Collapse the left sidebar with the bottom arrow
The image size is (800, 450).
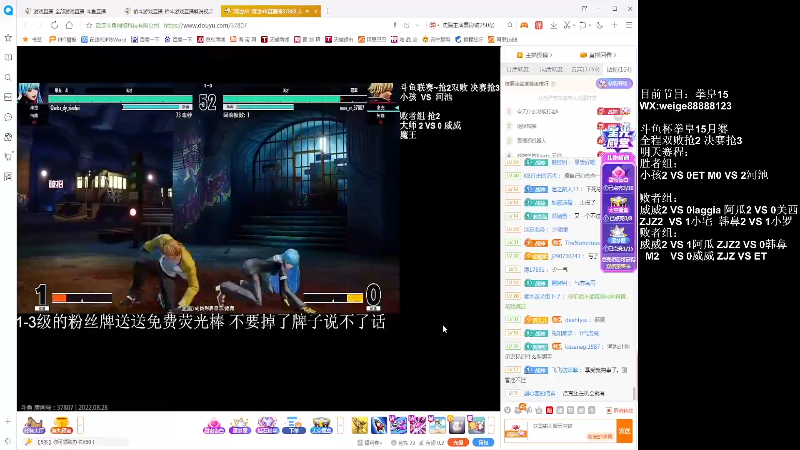[8, 441]
